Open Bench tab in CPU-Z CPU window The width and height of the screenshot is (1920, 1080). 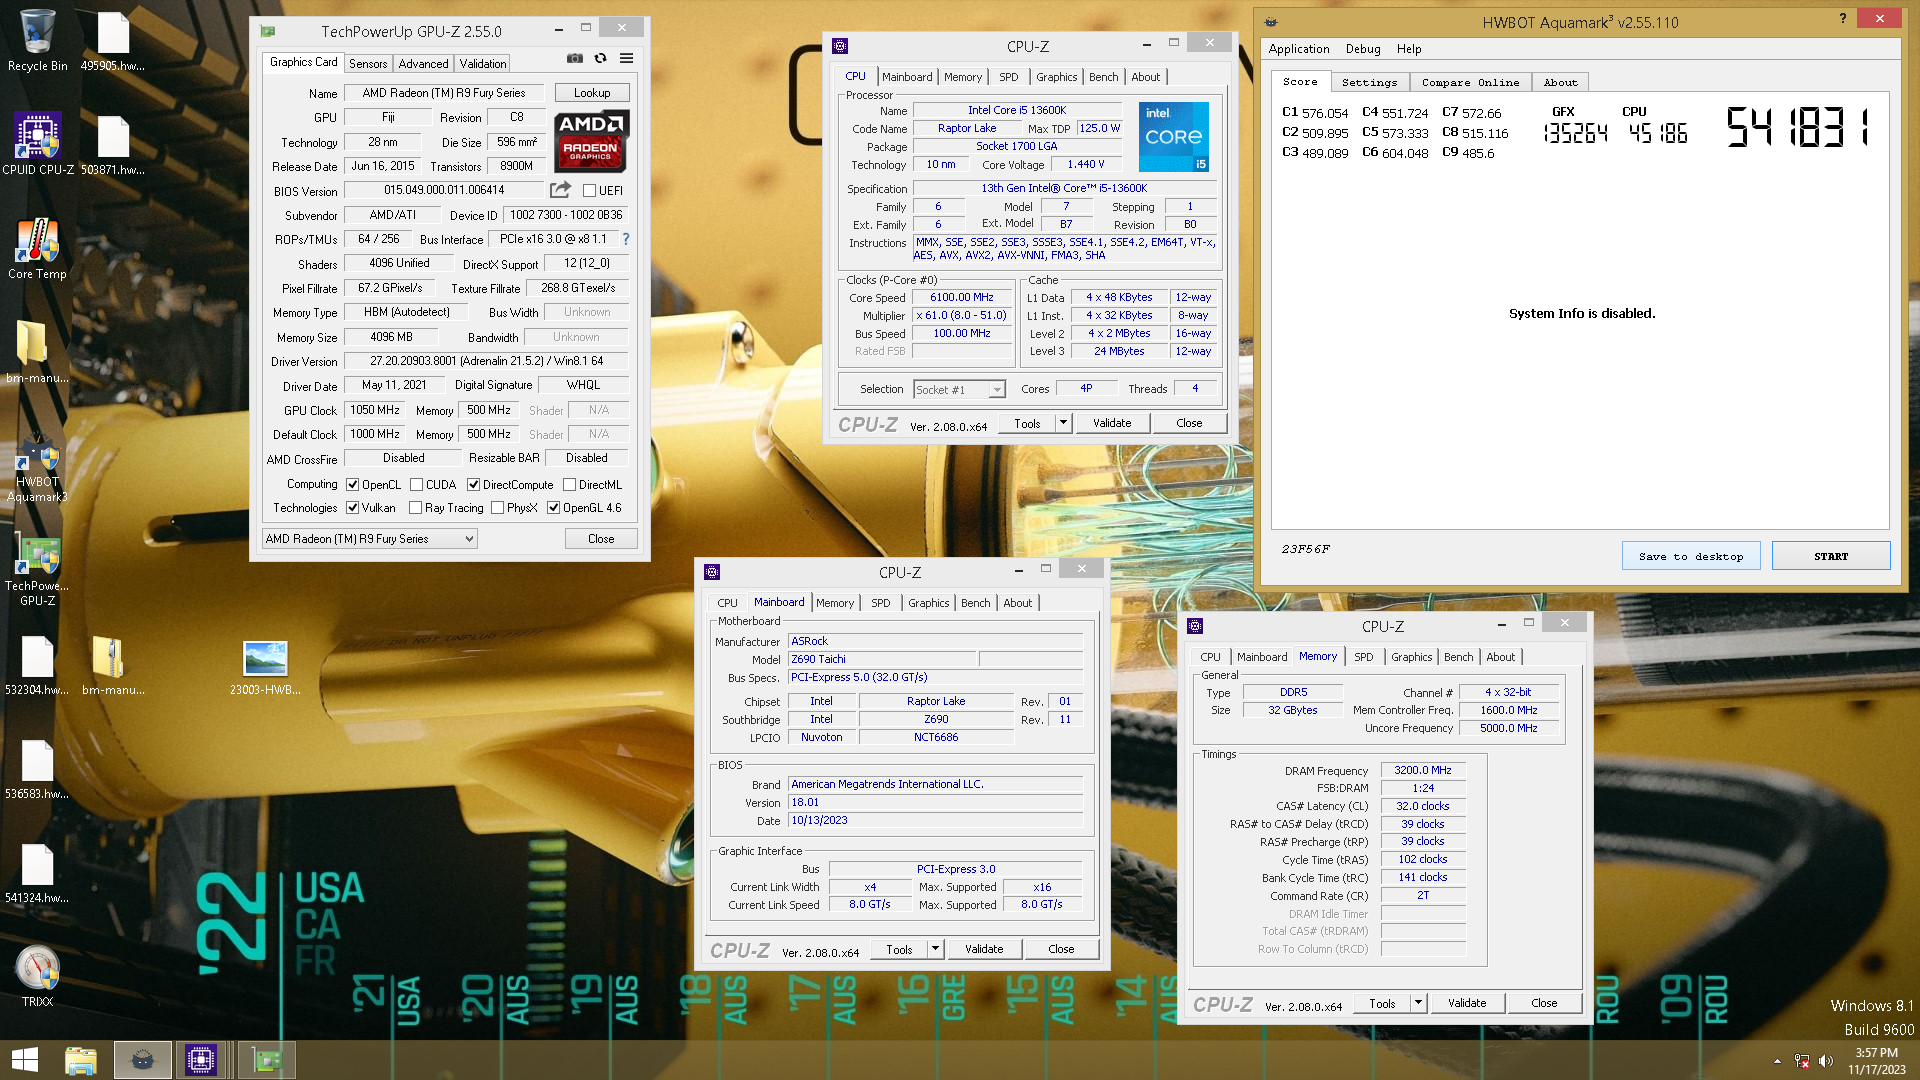[x=1104, y=77]
